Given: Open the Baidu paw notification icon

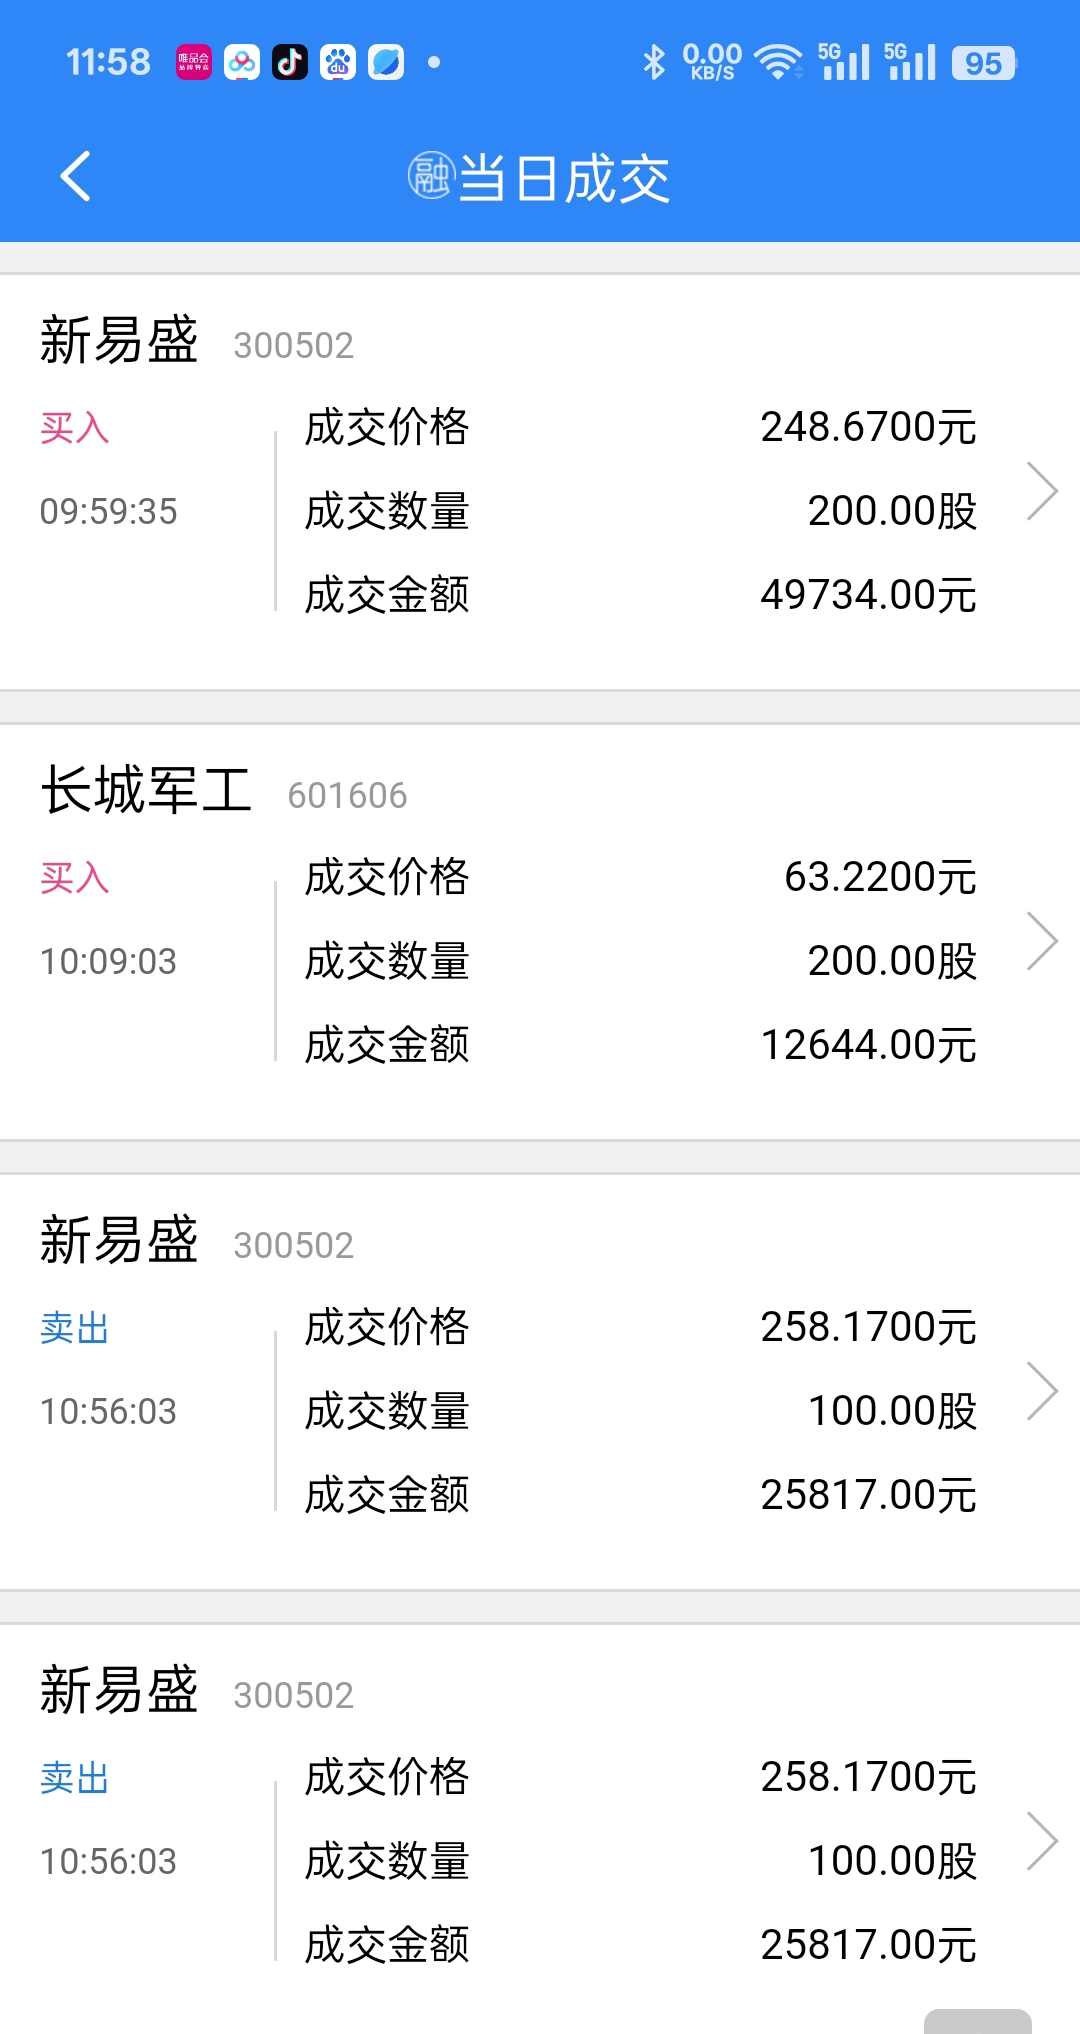Looking at the screenshot, I should pyautogui.click(x=338, y=62).
